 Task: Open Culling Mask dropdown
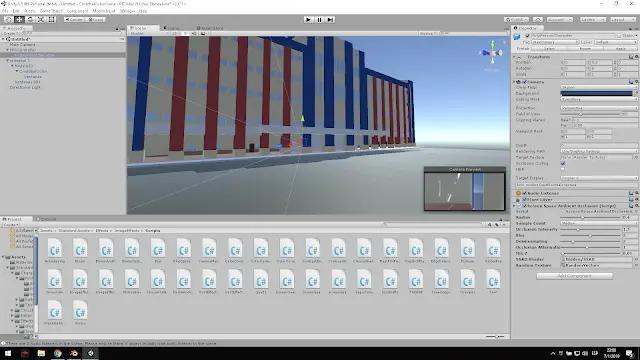tap(599, 99)
